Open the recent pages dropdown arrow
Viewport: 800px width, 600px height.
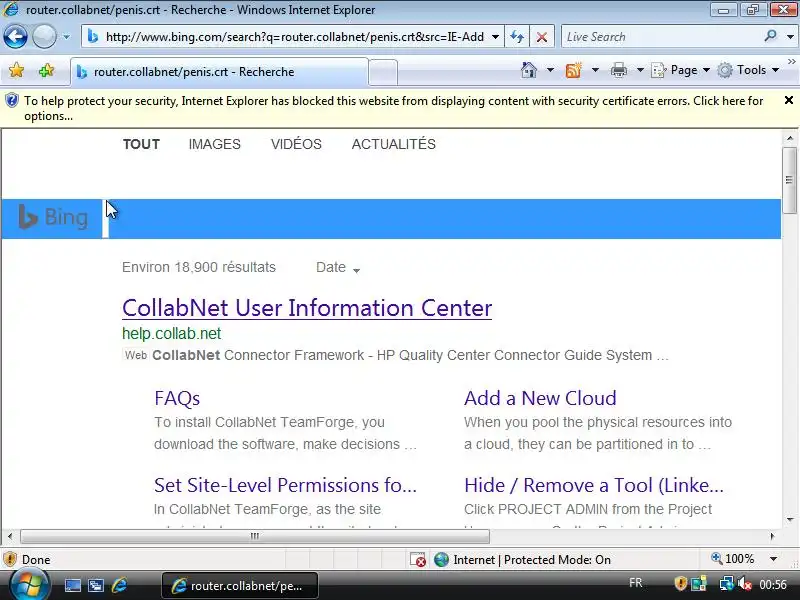click(x=66, y=37)
